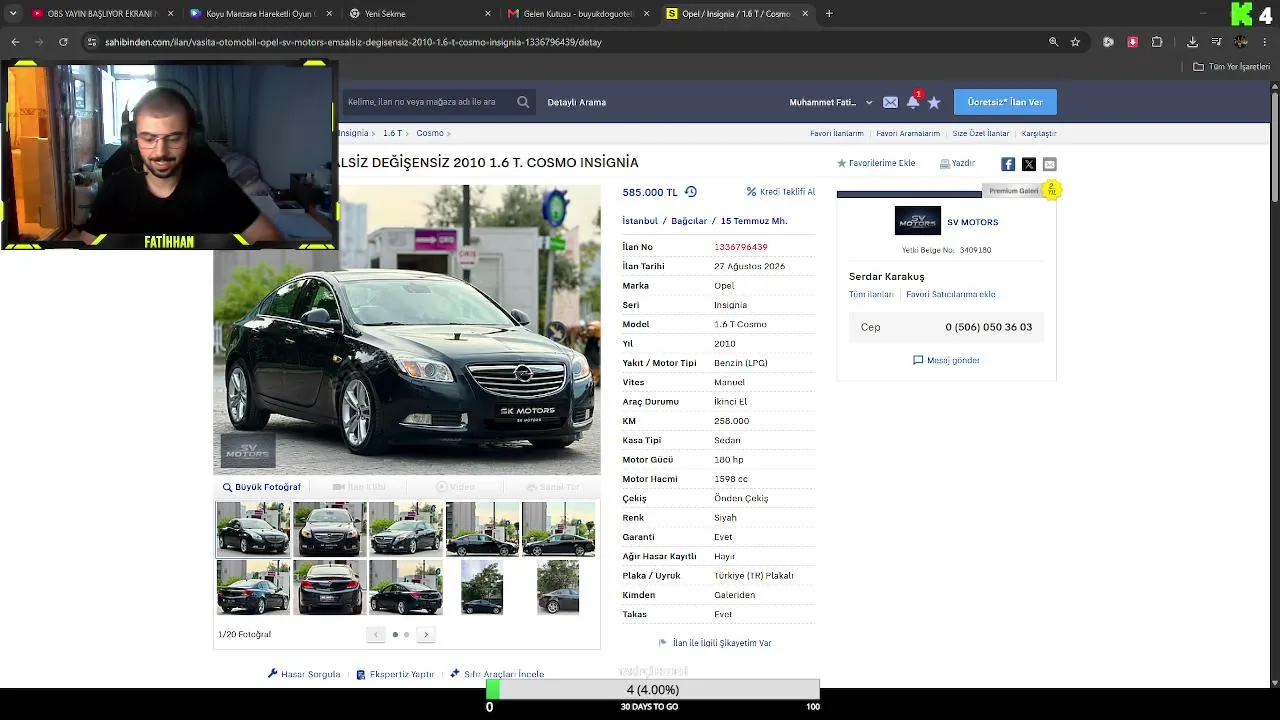Open the Karşılaştır link
Screen dimensions: 1280x720
click(x=1039, y=133)
